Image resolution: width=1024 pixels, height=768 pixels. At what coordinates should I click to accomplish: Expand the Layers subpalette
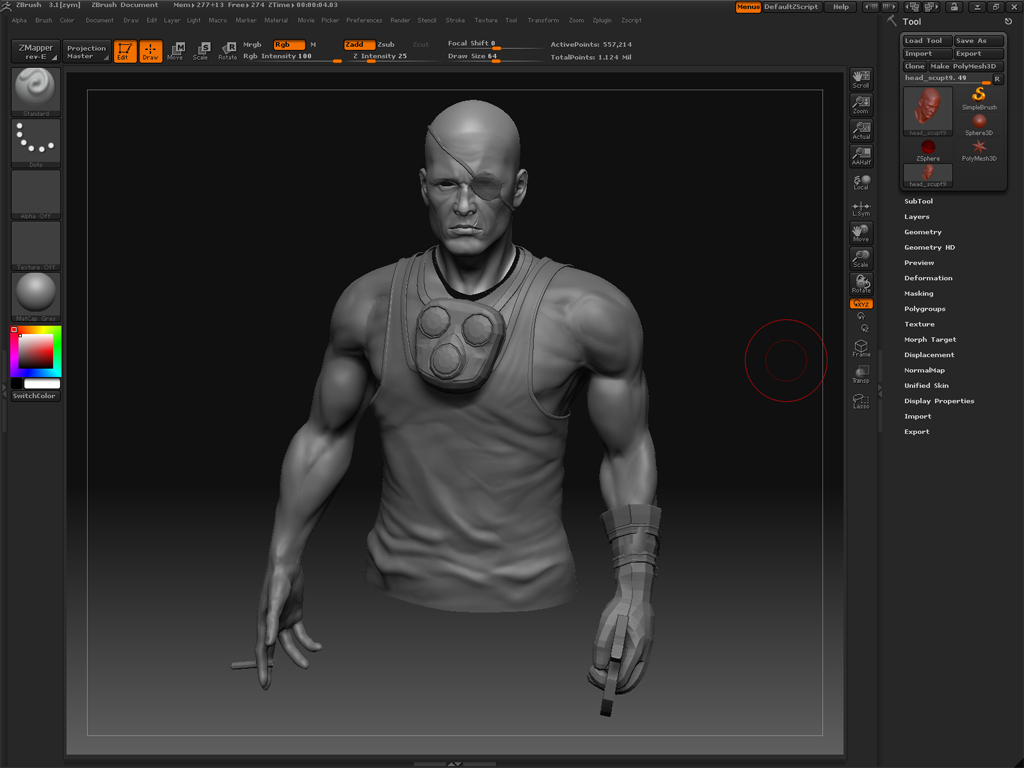[x=916, y=217]
